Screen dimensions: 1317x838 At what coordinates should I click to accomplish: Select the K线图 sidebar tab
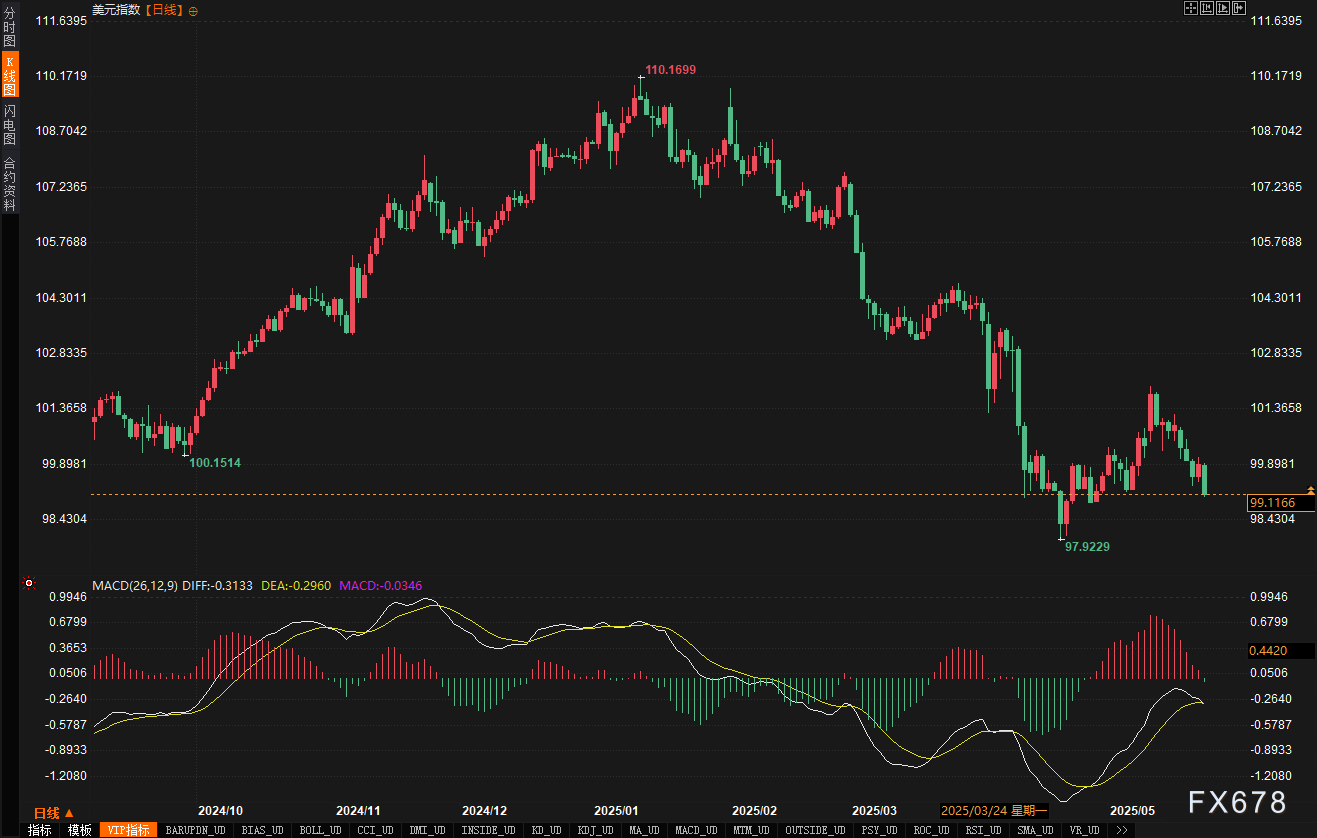point(9,74)
